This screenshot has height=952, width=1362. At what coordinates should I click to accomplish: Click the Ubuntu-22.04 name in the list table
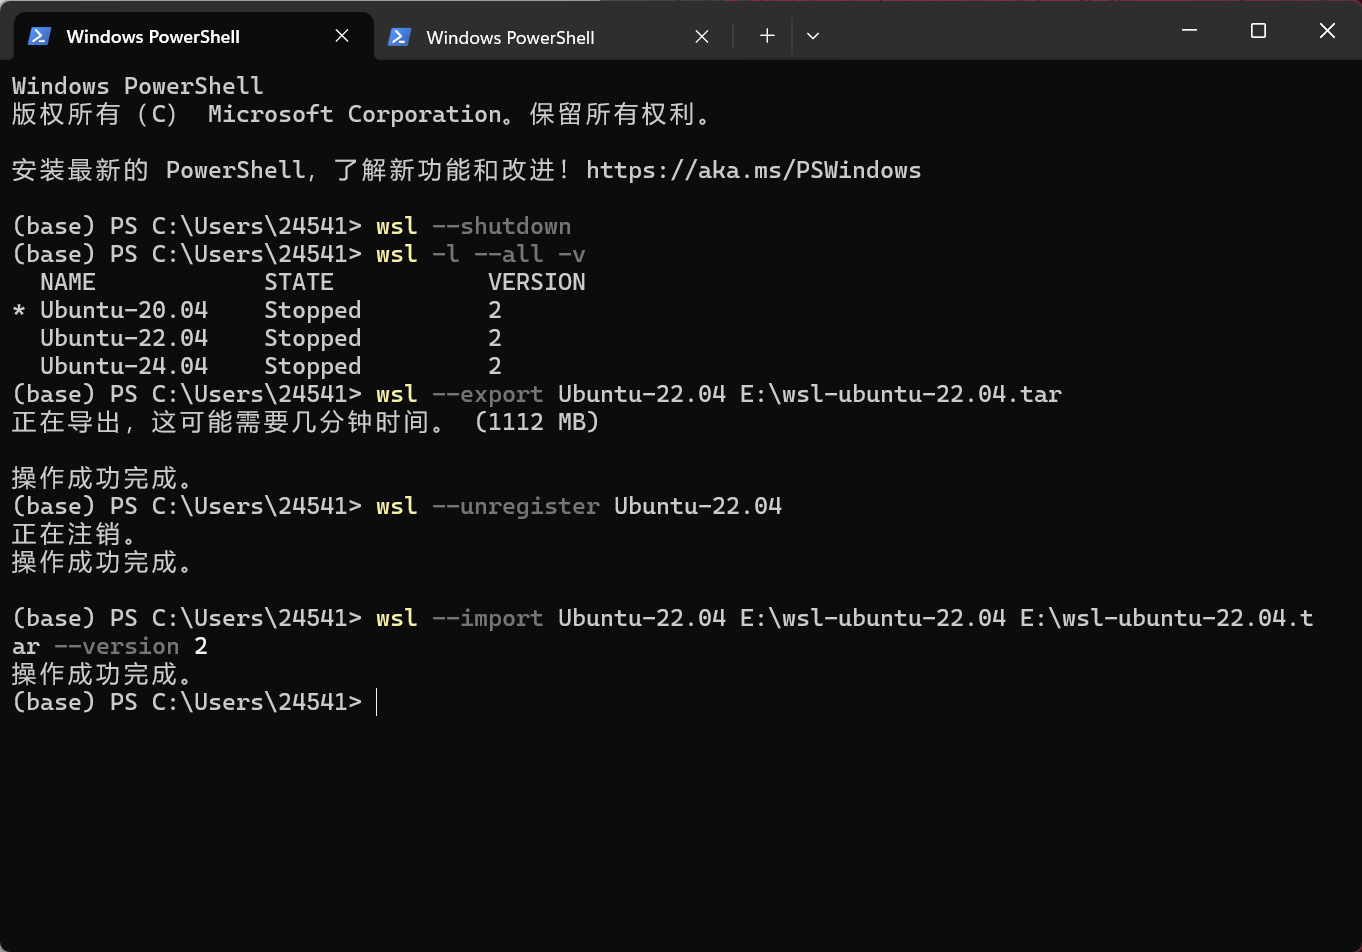(124, 338)
